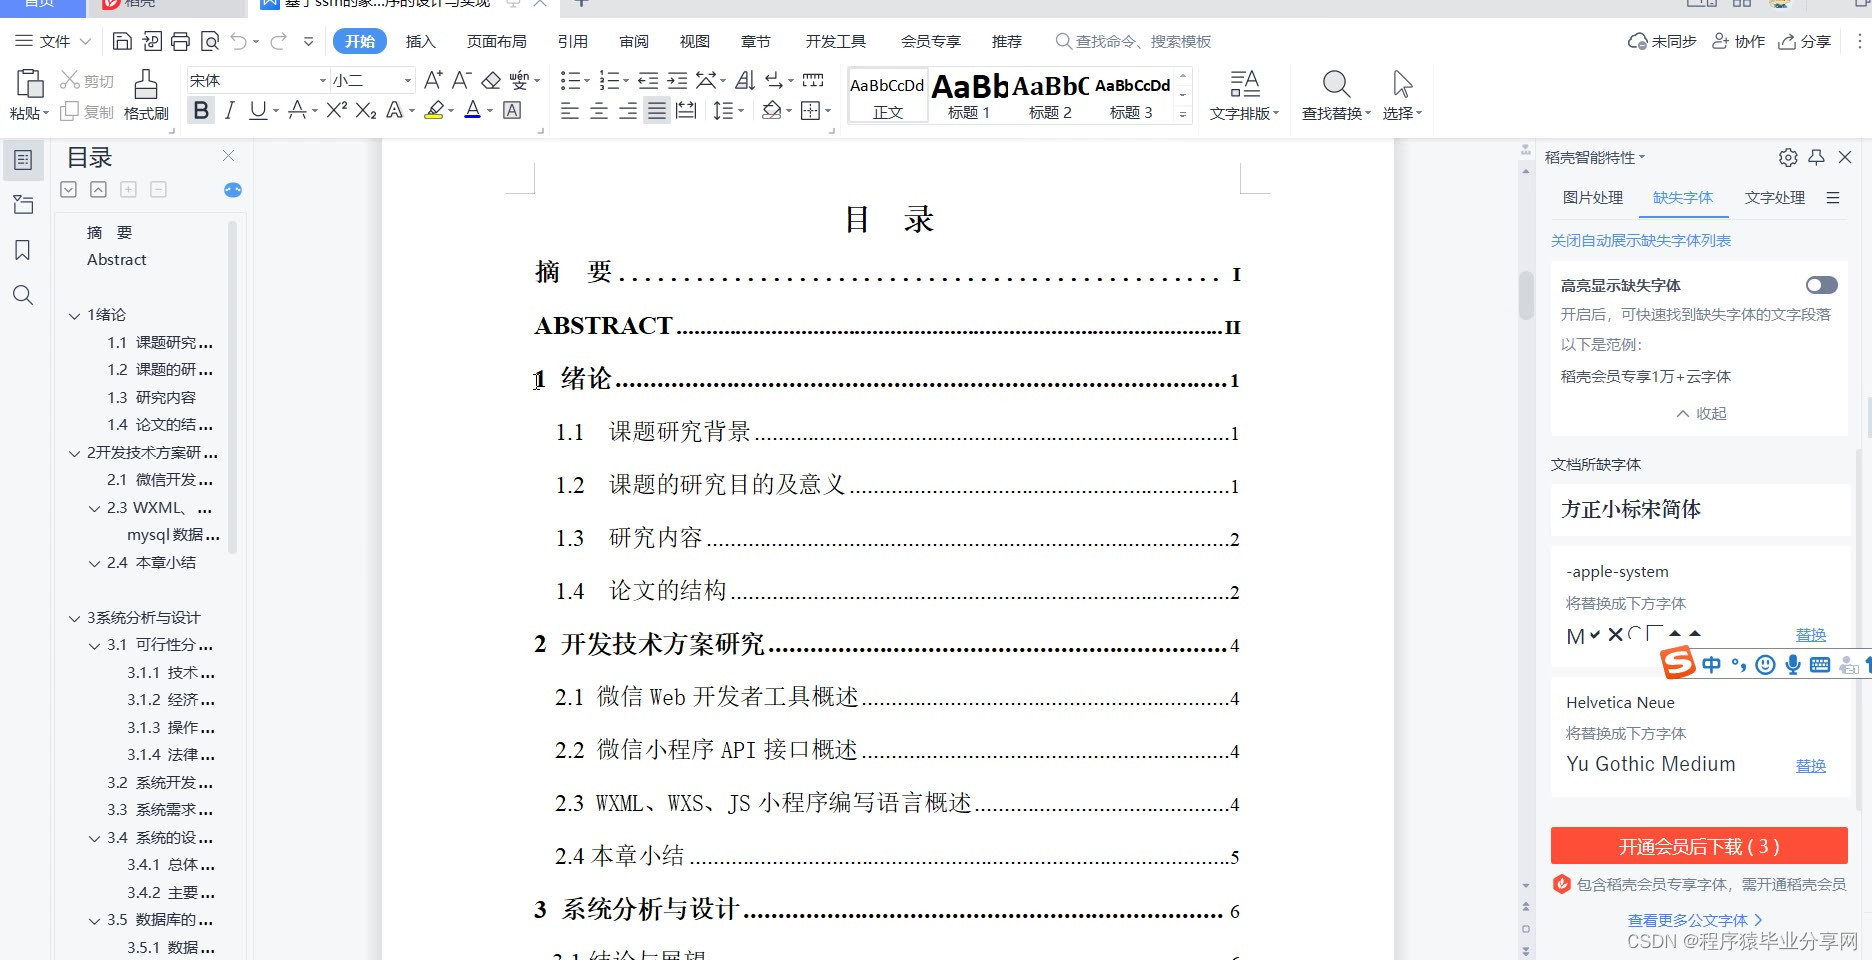Collapse panel section with 收起
This screenshot has height=960, width=1872.
[1702, 413]
